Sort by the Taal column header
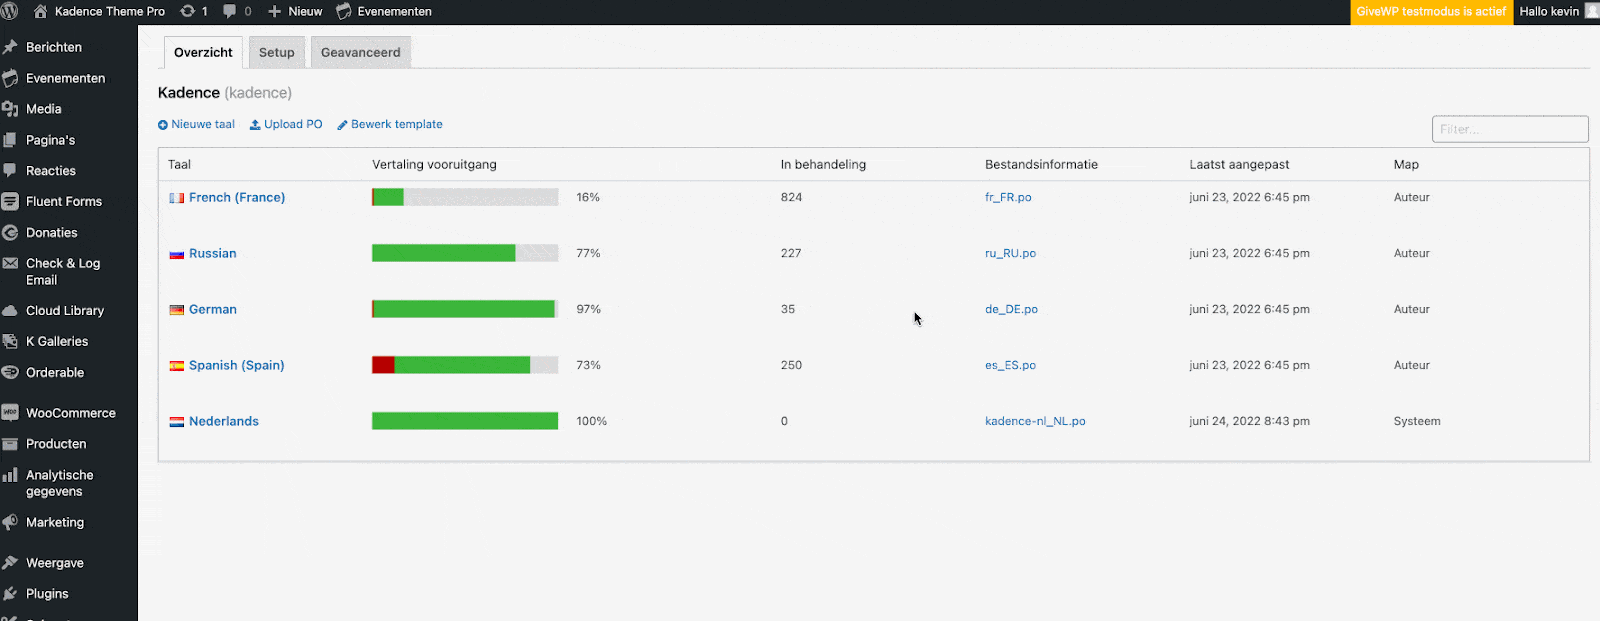Screen dimensions: 1600x621 (x=180, y=165)
